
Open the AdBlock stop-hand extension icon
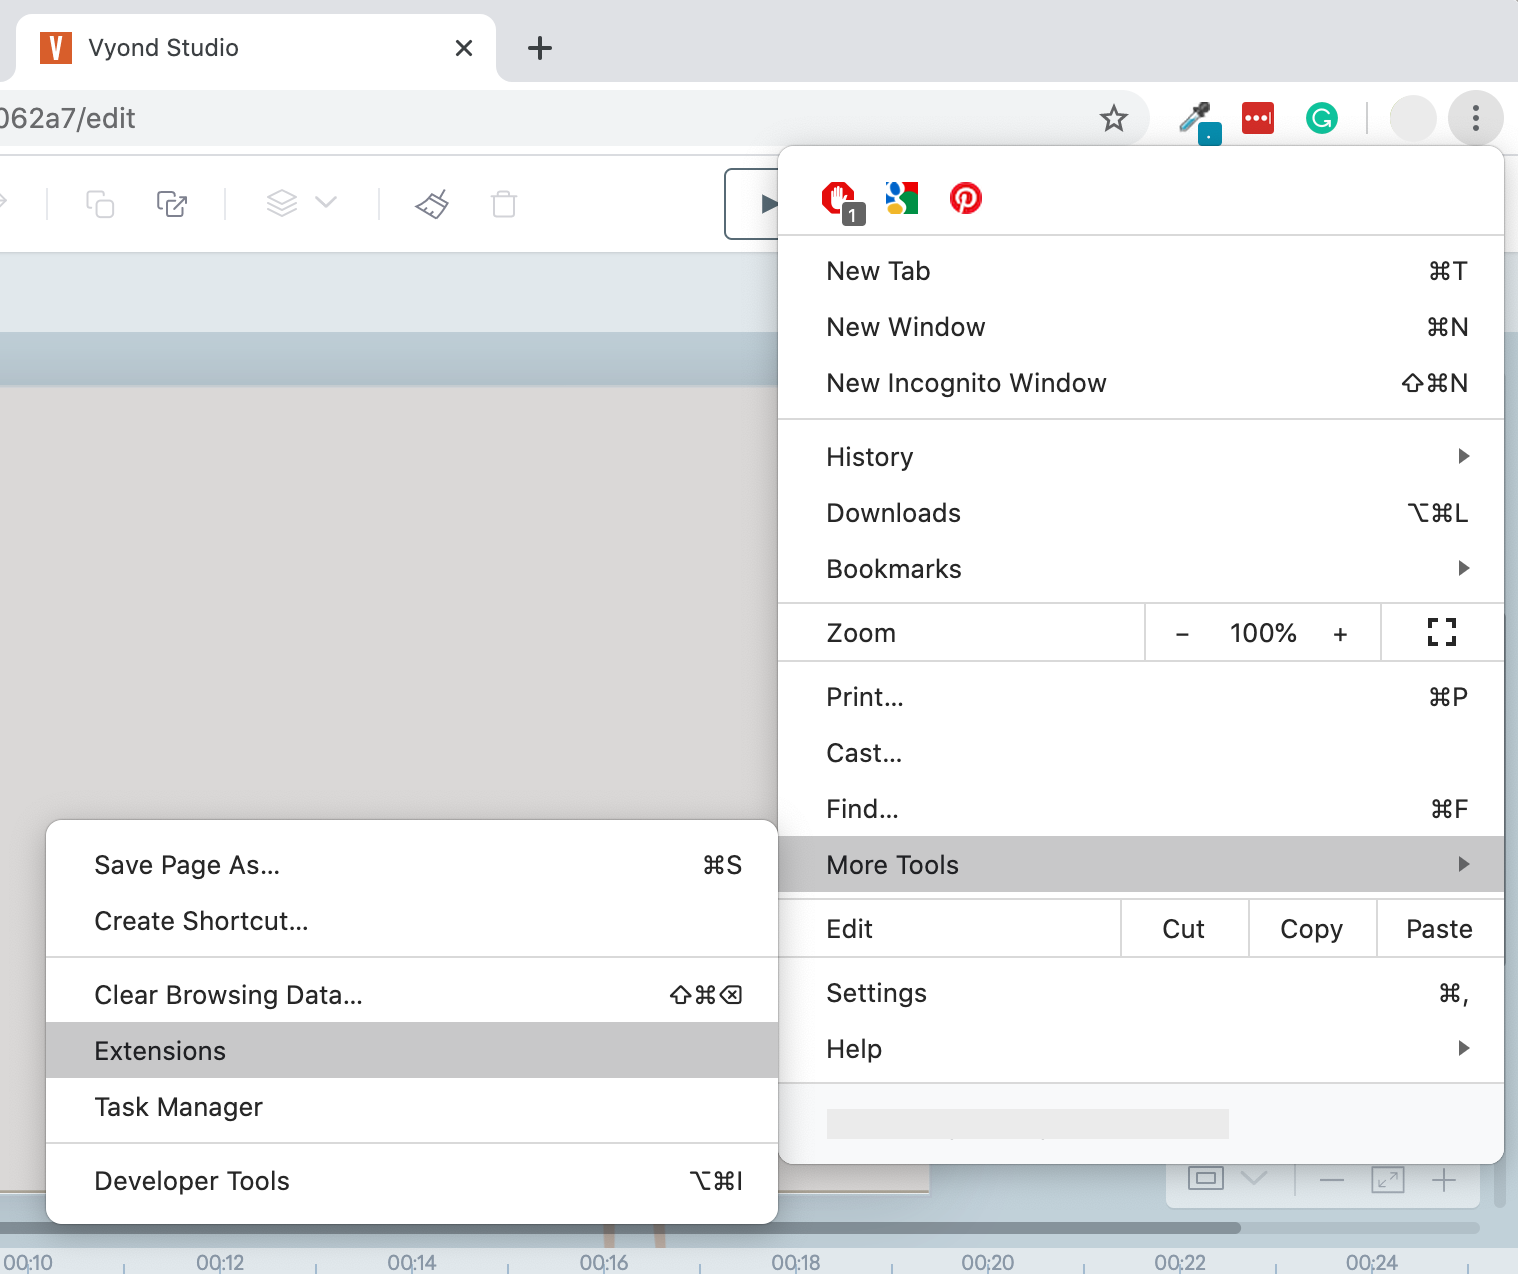838,198
